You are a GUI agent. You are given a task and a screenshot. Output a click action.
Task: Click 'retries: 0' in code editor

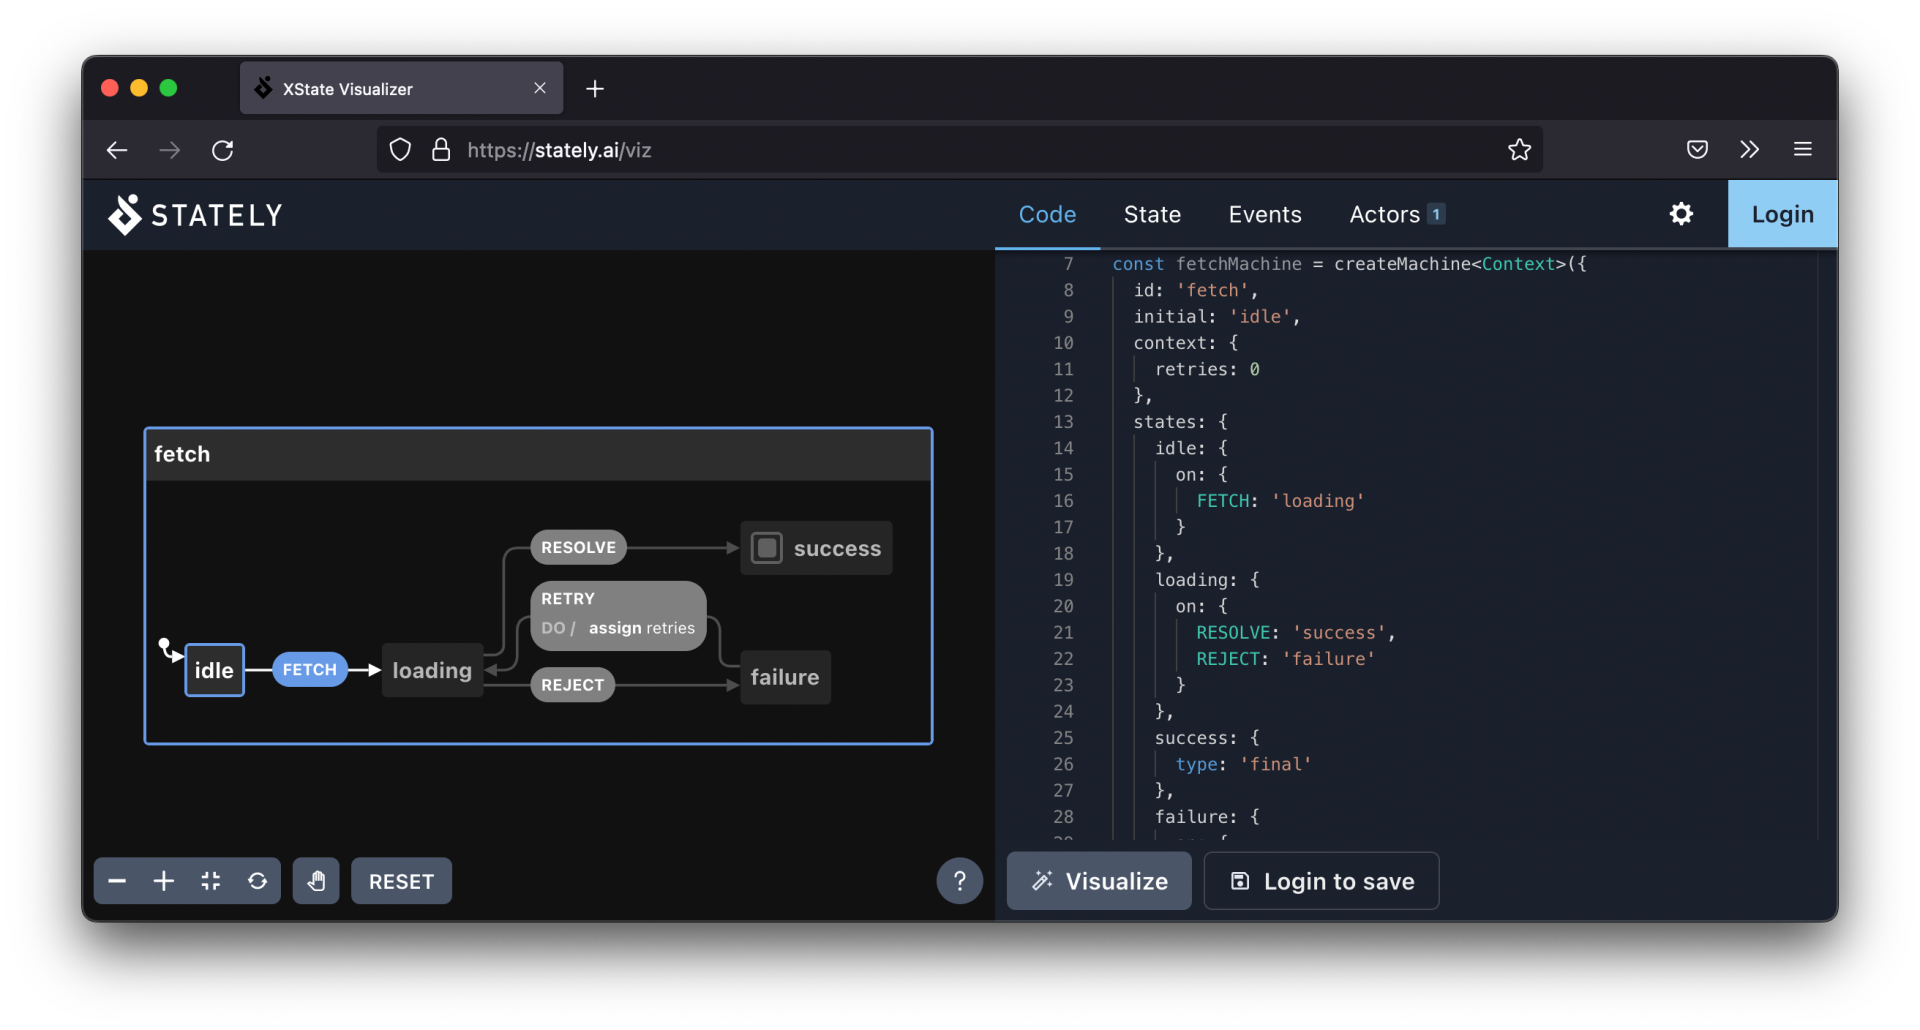(x=1207, y=369)
